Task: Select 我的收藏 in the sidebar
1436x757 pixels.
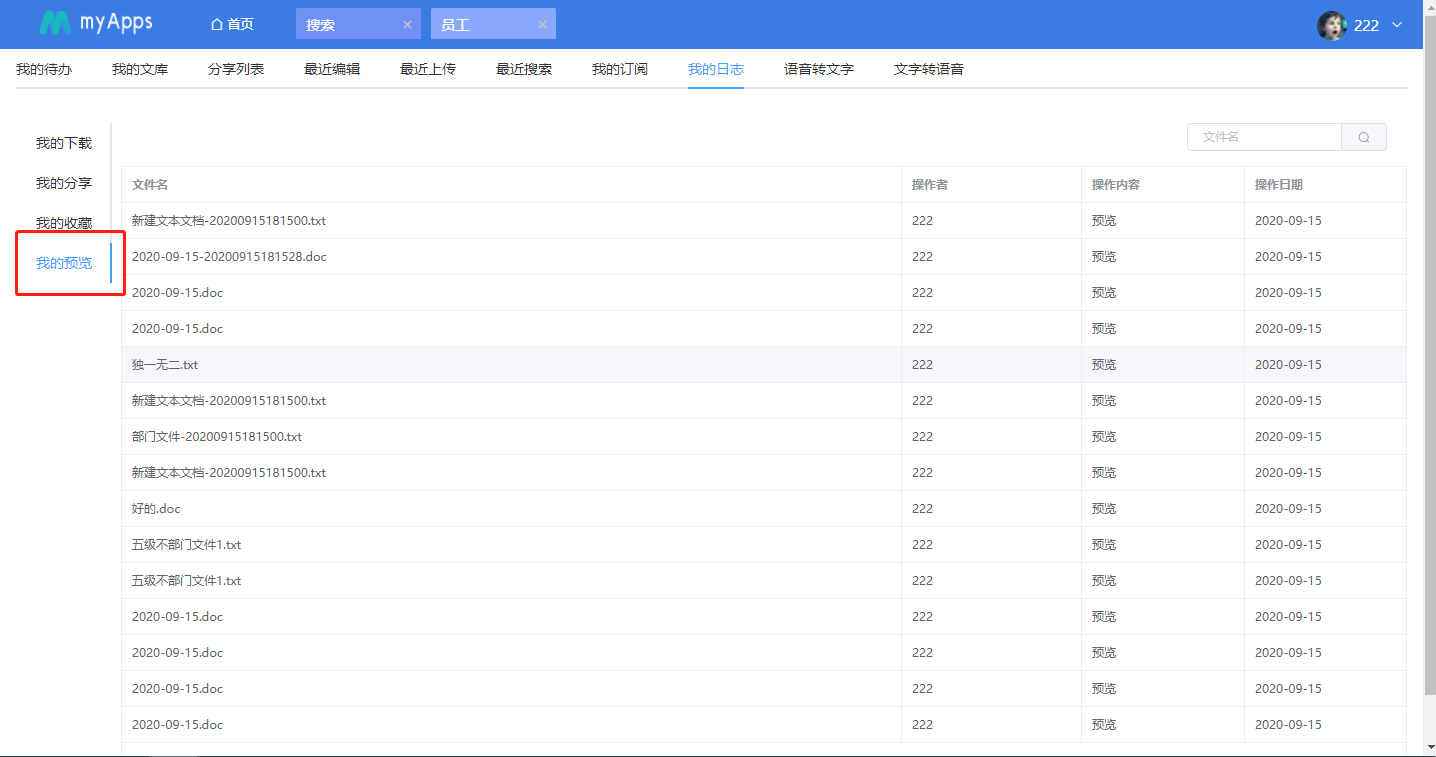Action: coord(64,223)
